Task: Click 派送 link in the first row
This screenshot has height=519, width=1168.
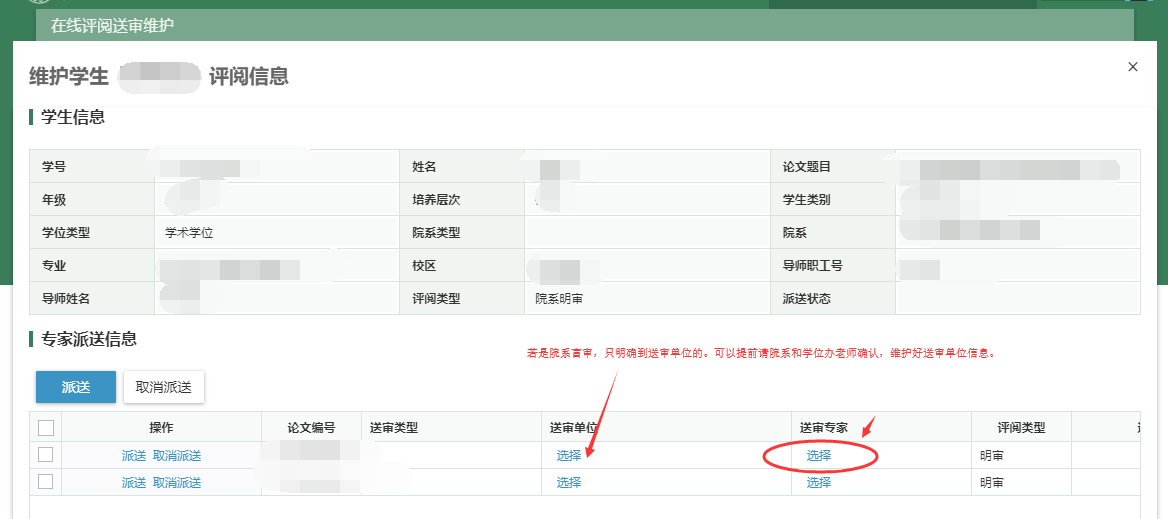Action: click(x=134, y=456)
